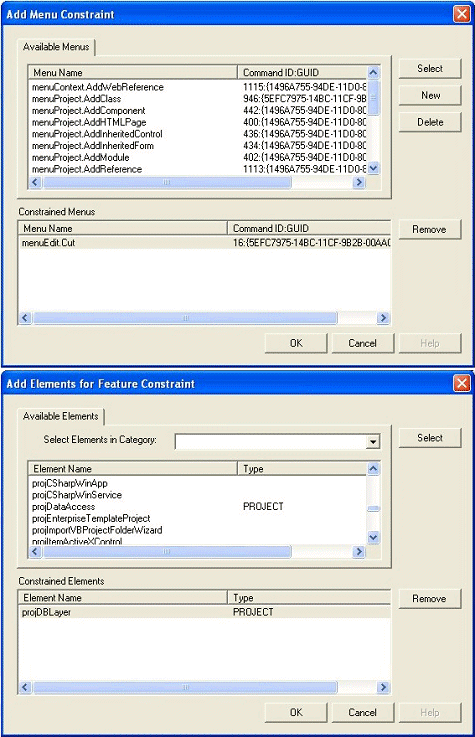
Task: Select menuProject.AddComponent row
Action: pyautogui.click(x=199, y=110)
